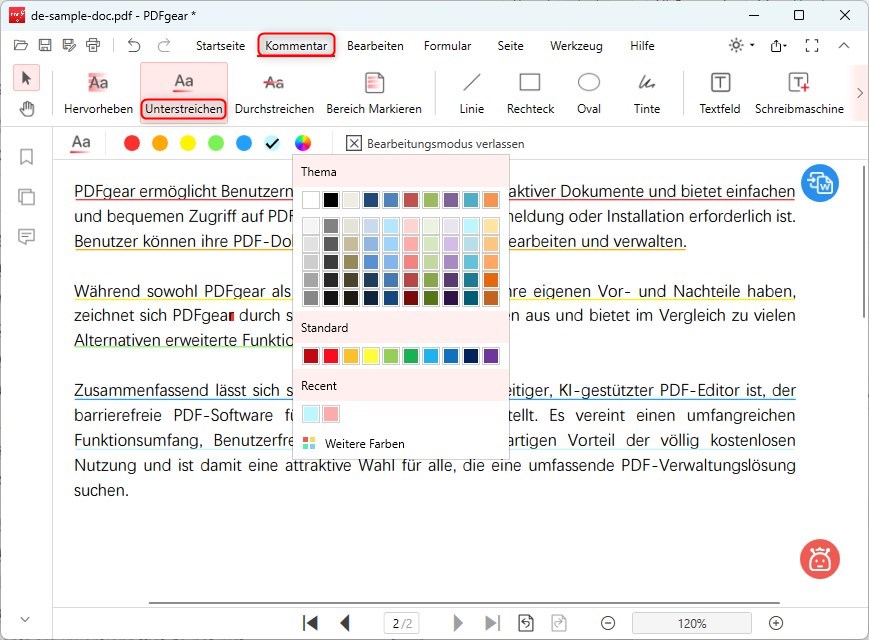Activate the hand pan tool
Image resolution: width=869 pixels, height=640 pixels.
coord(26,109)
